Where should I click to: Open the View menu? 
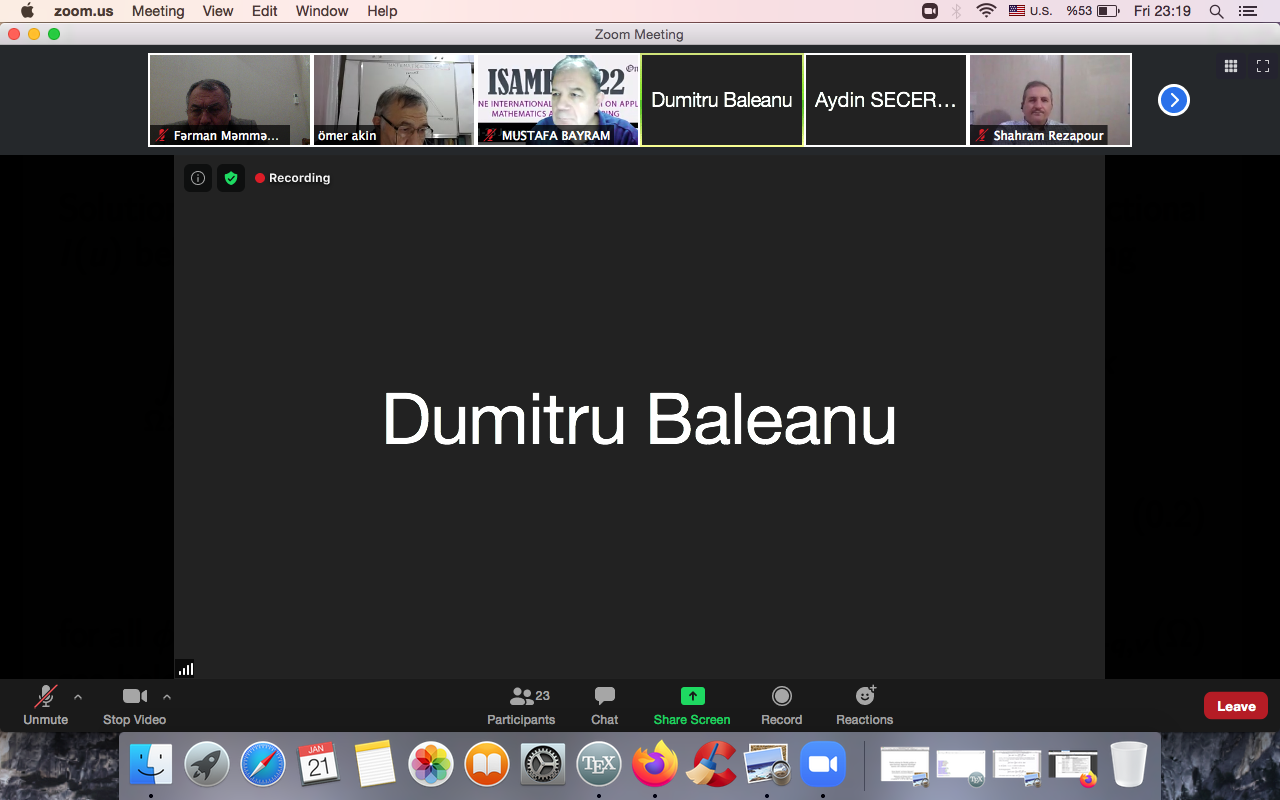(218, 11)
